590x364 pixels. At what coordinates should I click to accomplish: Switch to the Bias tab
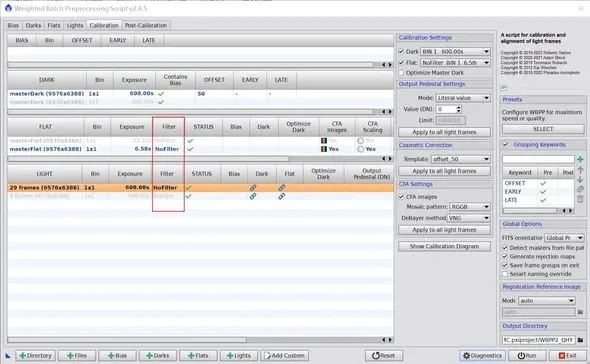coord(13,25)
